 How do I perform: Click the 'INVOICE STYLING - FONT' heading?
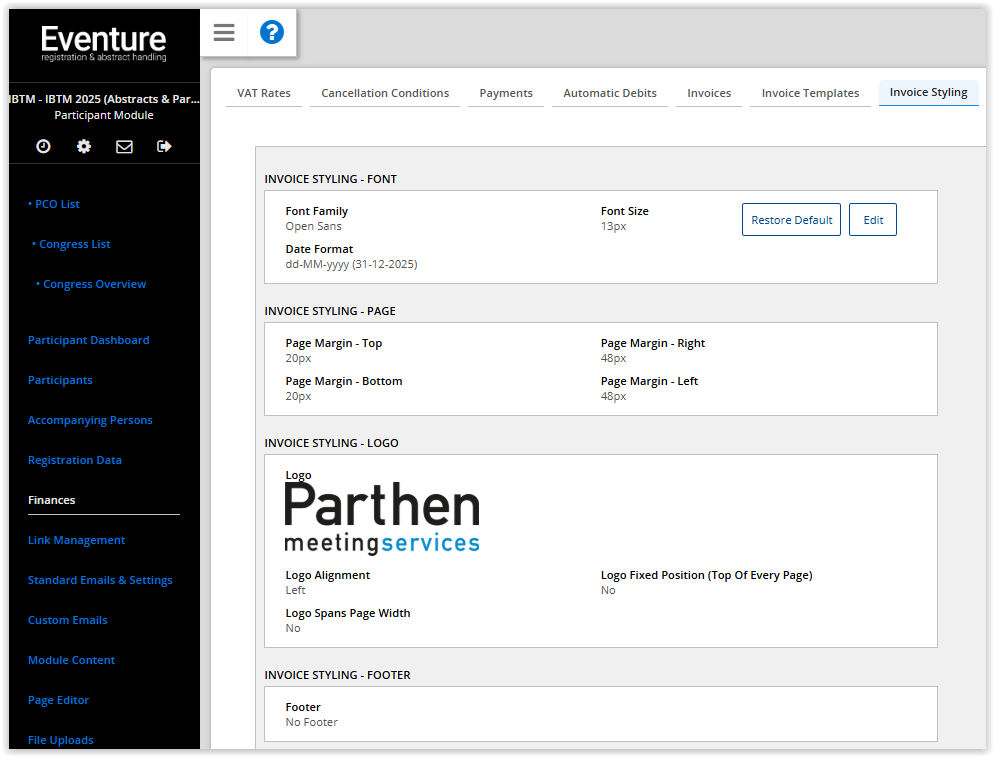[x=331, y=179]
